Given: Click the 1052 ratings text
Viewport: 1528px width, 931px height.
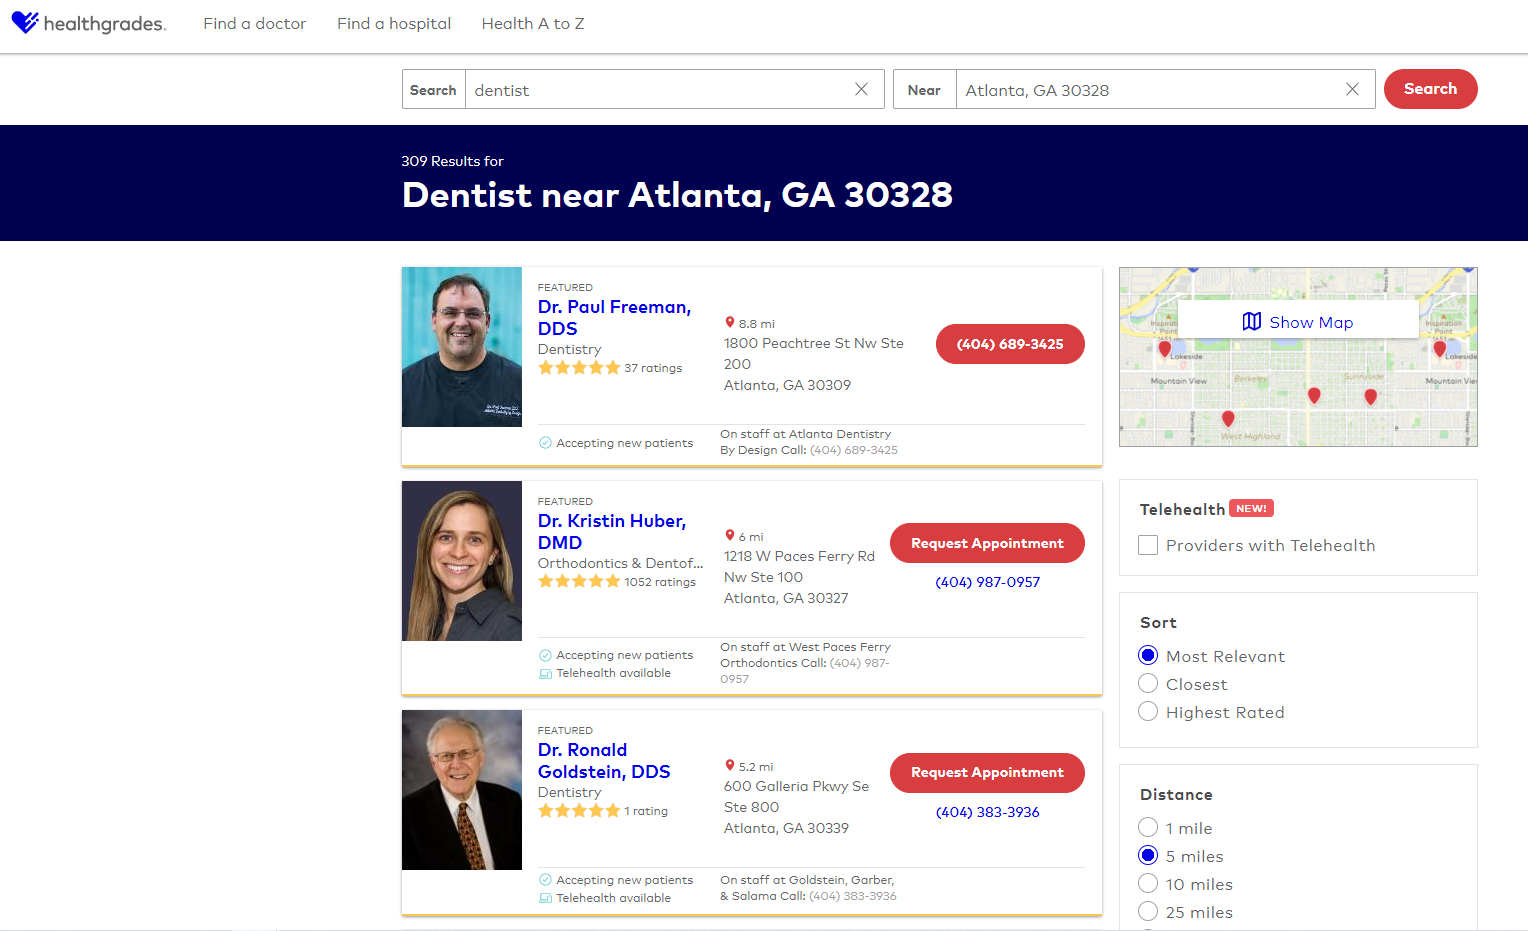Looking at the screenshot, I should [x=660, y=582].
